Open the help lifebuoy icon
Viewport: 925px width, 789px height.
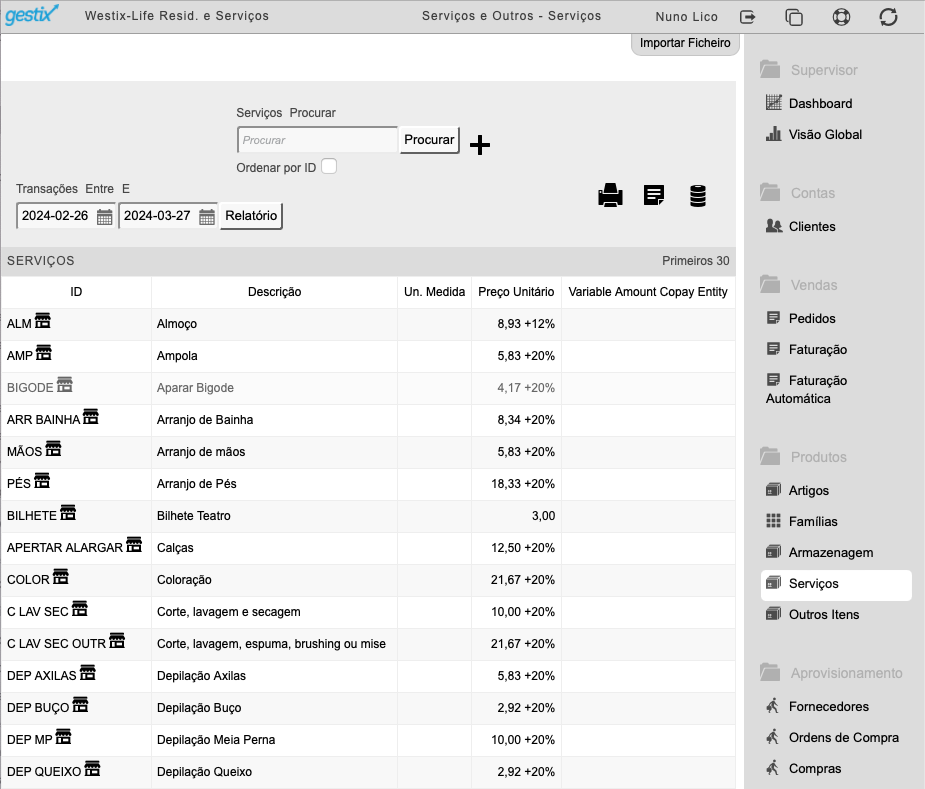point(841,17)
